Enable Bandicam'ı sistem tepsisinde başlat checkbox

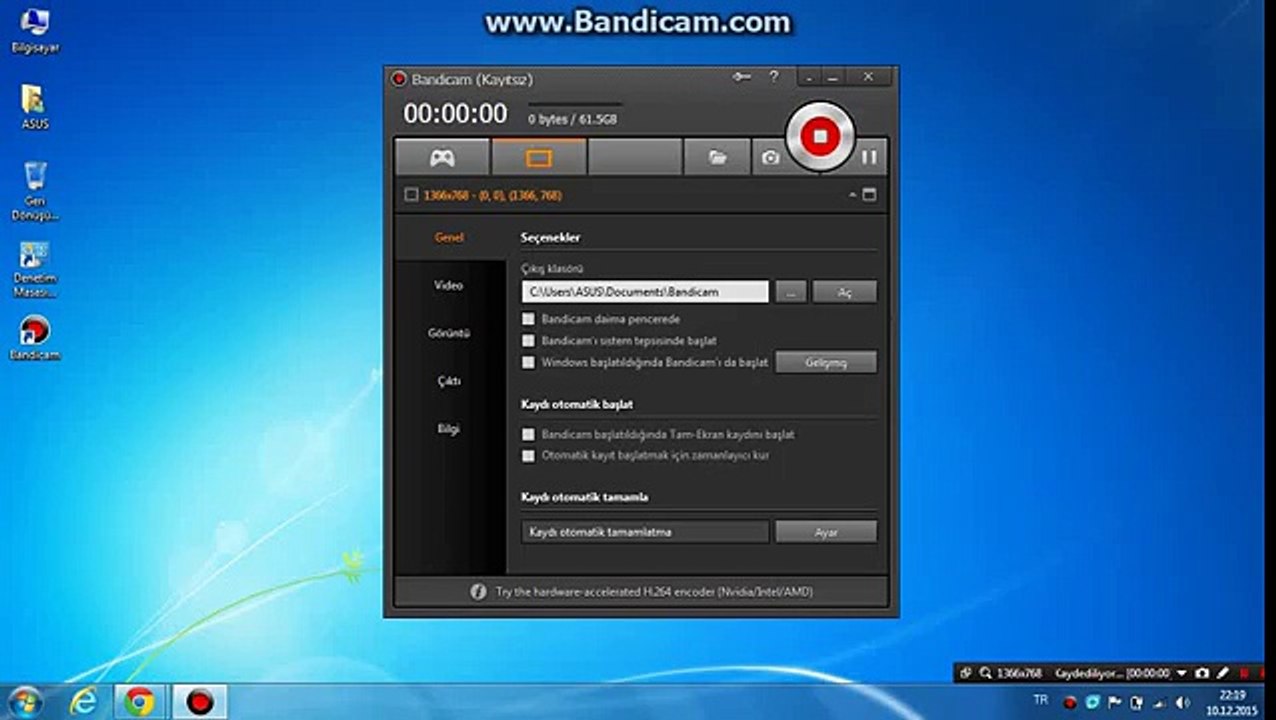point(528,341)
